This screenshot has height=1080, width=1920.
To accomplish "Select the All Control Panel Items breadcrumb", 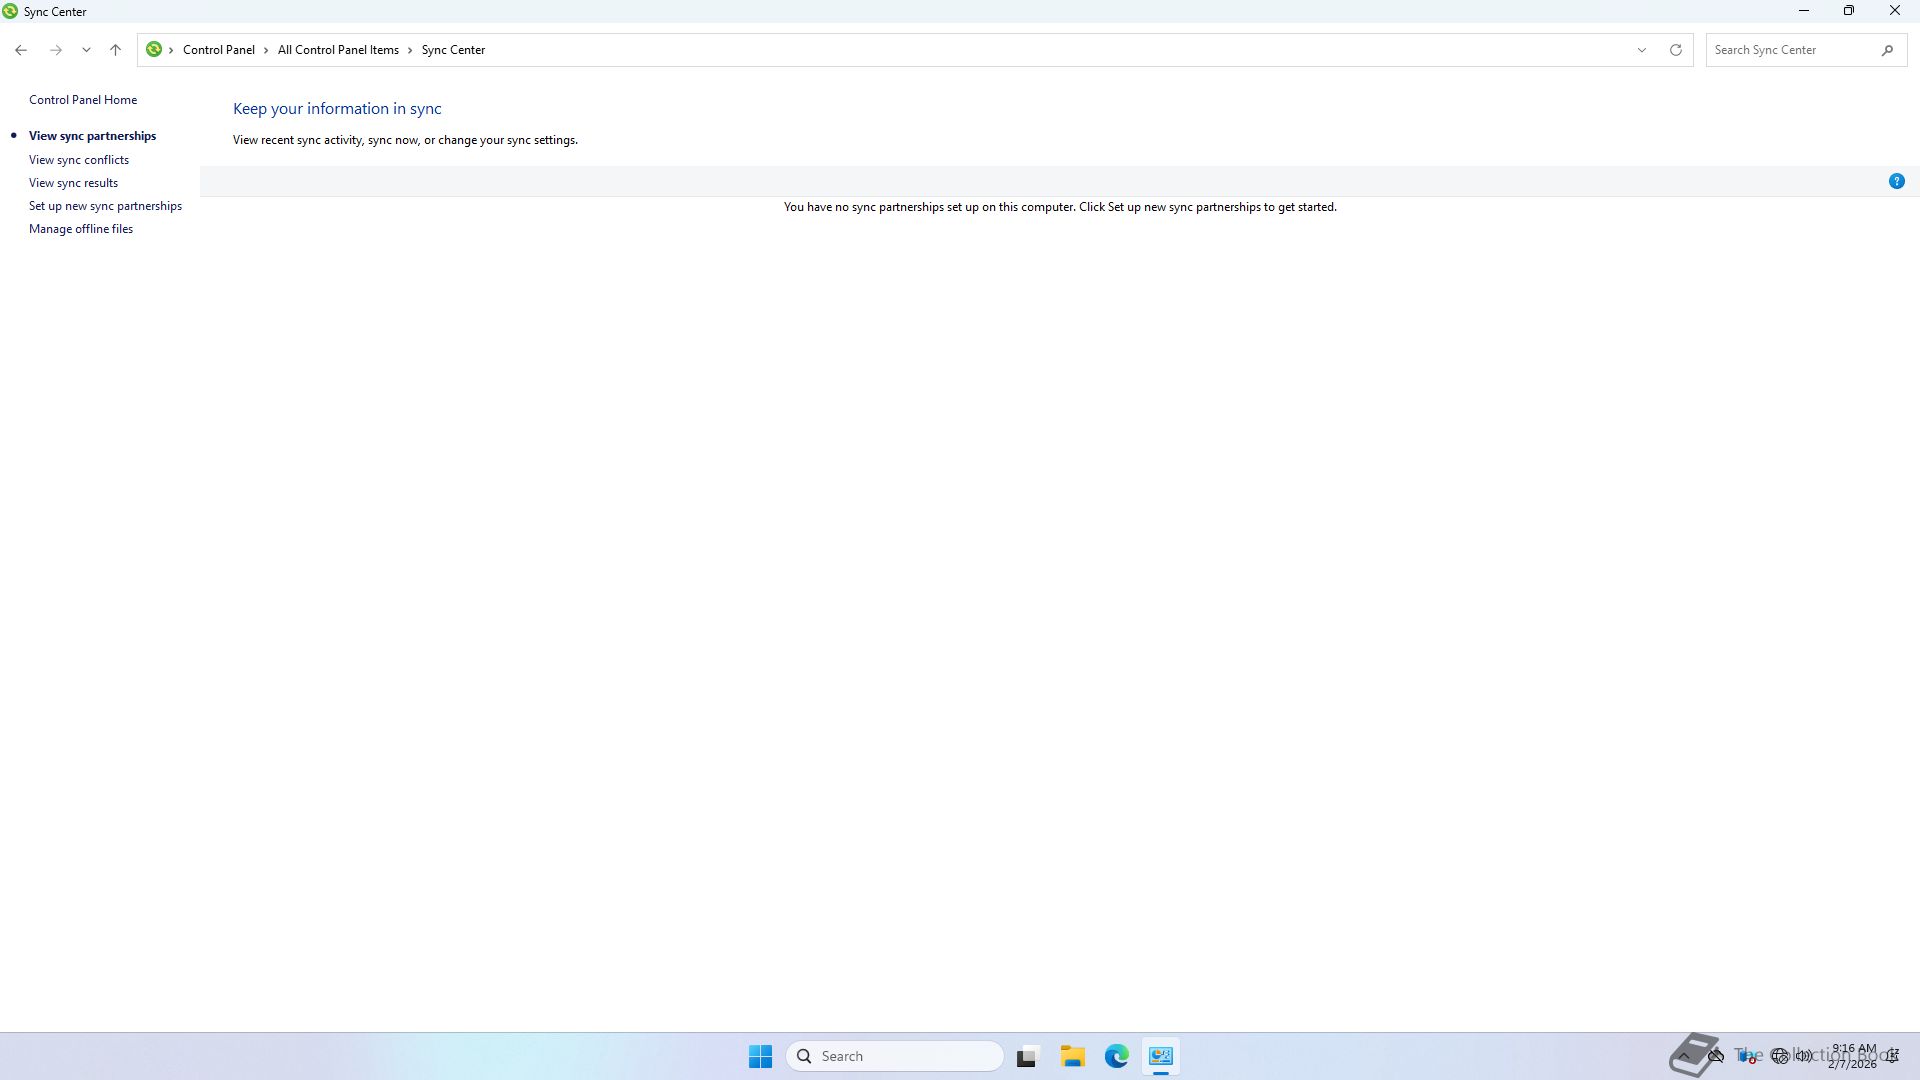I will point(338,50).
